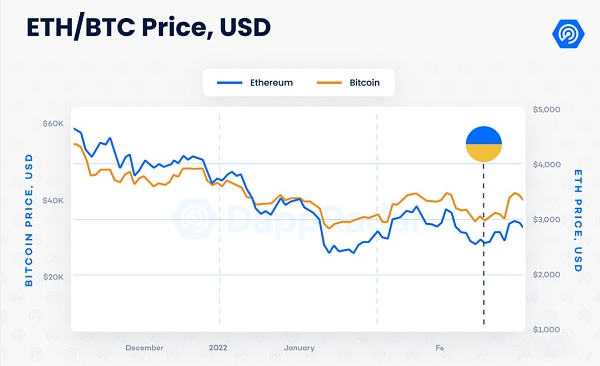Click the ETH PRICE, USD vertical axis title
This screenshot has width=600, height=366.
pos(578,221)
